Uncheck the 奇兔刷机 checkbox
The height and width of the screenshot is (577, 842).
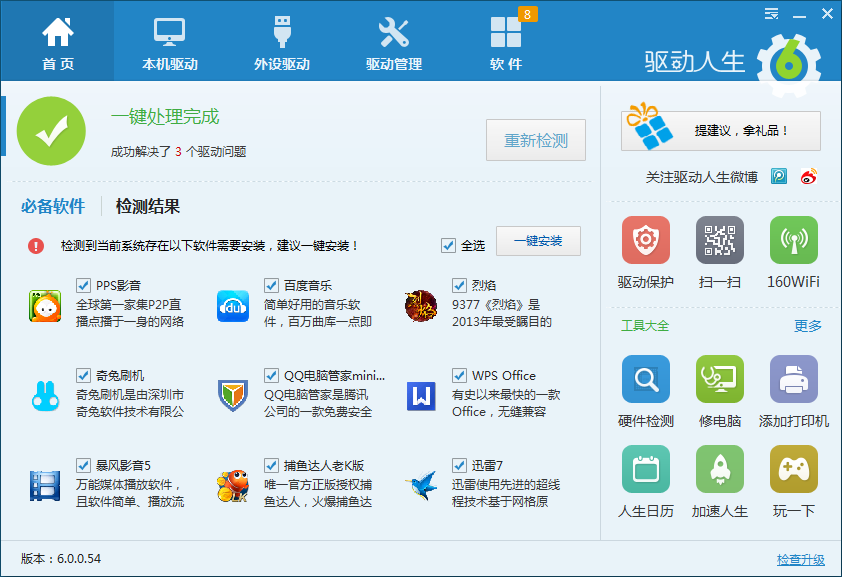(x=83, y=375)
